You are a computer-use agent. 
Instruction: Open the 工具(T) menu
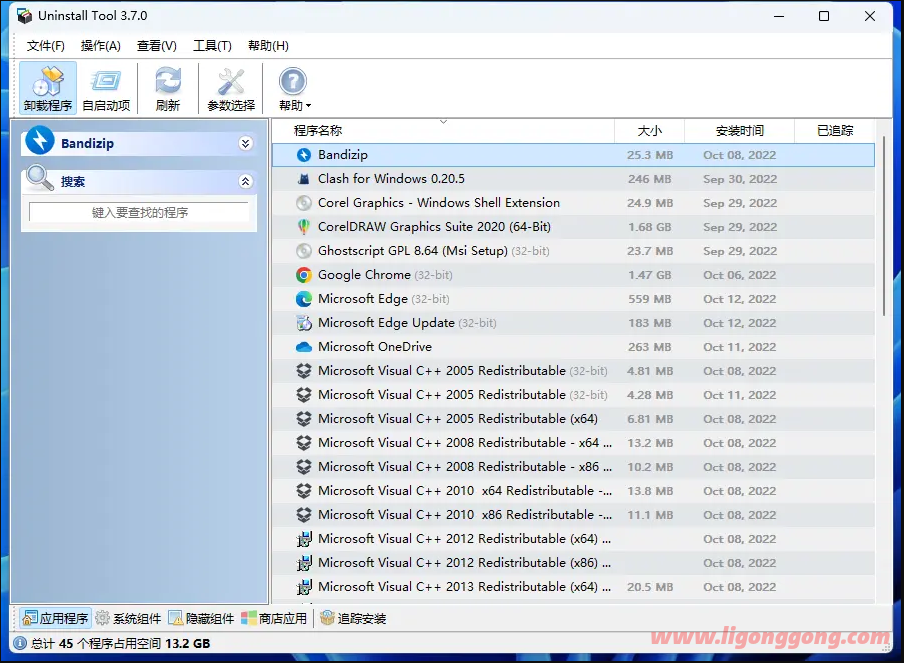(212, 46)
